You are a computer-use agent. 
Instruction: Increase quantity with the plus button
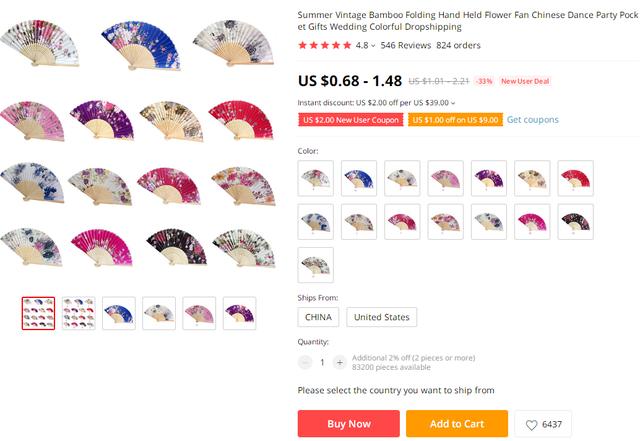point(340,362)
